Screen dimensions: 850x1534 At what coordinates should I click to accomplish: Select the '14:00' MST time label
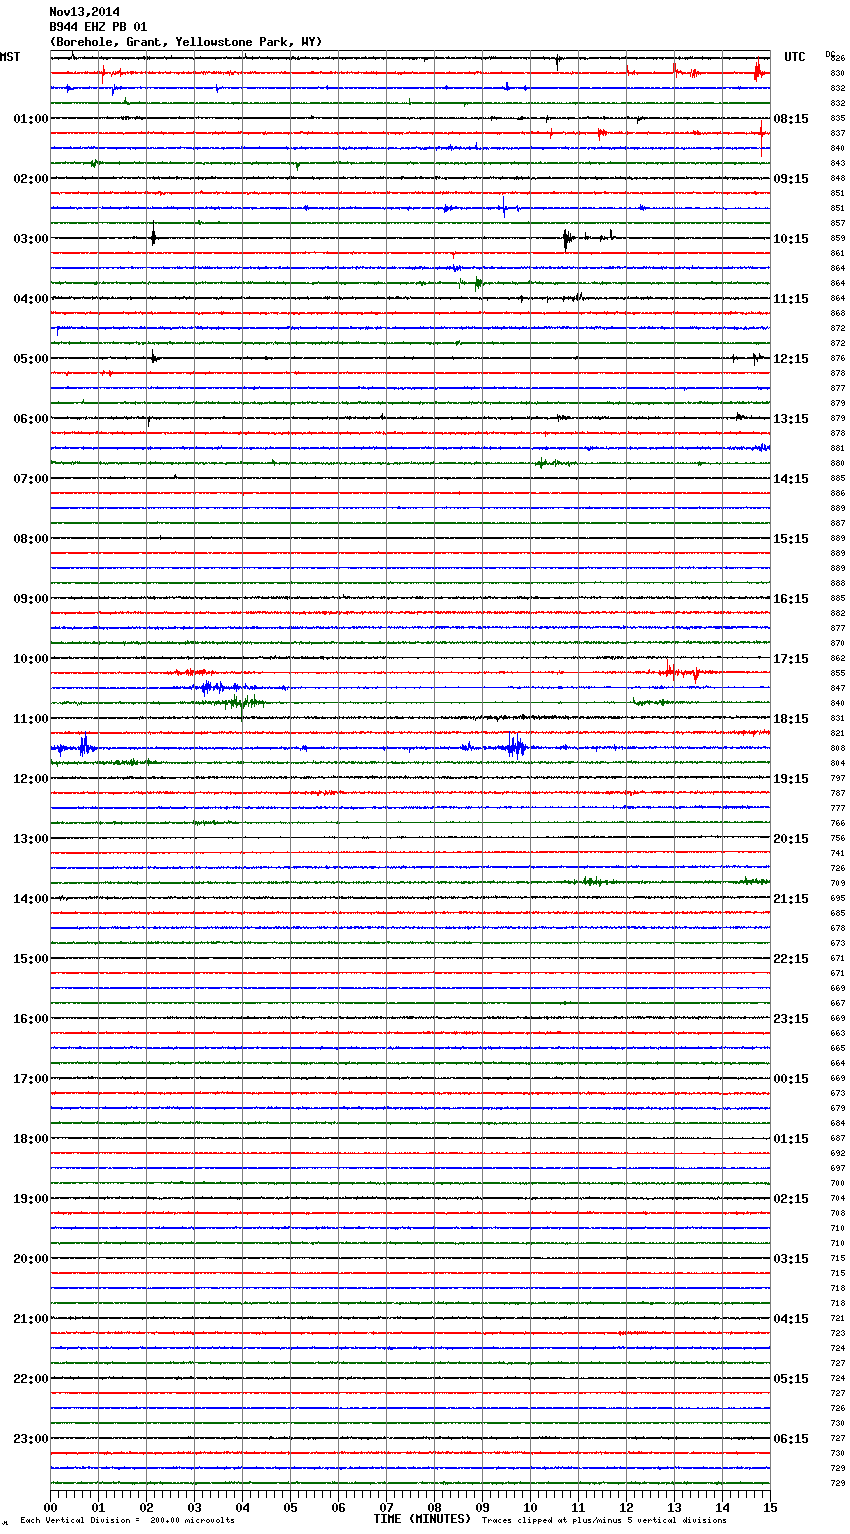(31, 899)
